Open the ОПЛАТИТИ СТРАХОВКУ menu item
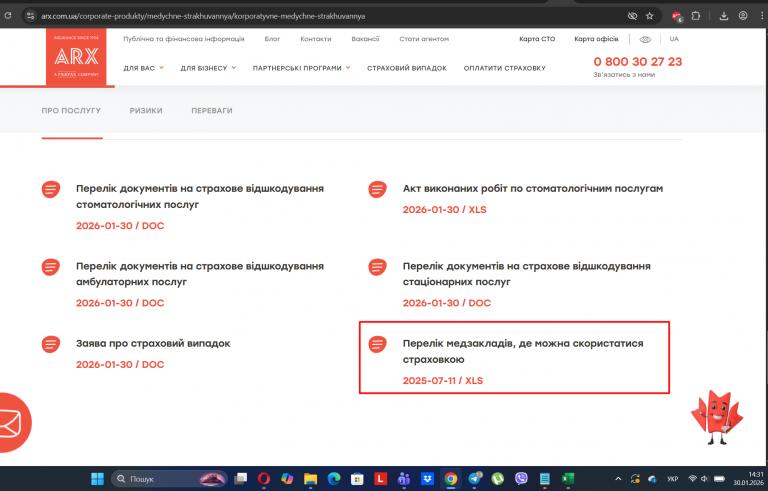Screen dimensions: 768x491 (504, 68)
